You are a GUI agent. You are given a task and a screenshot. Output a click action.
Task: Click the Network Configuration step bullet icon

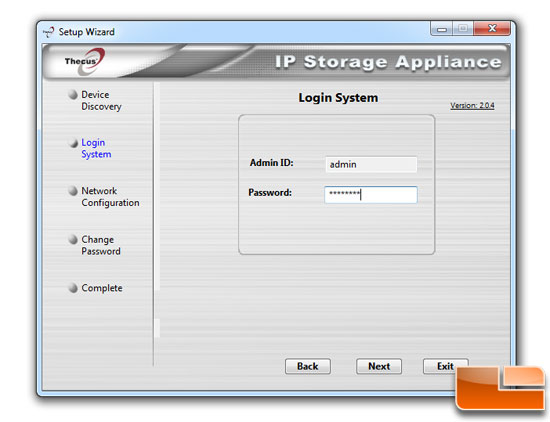point(73,191)
